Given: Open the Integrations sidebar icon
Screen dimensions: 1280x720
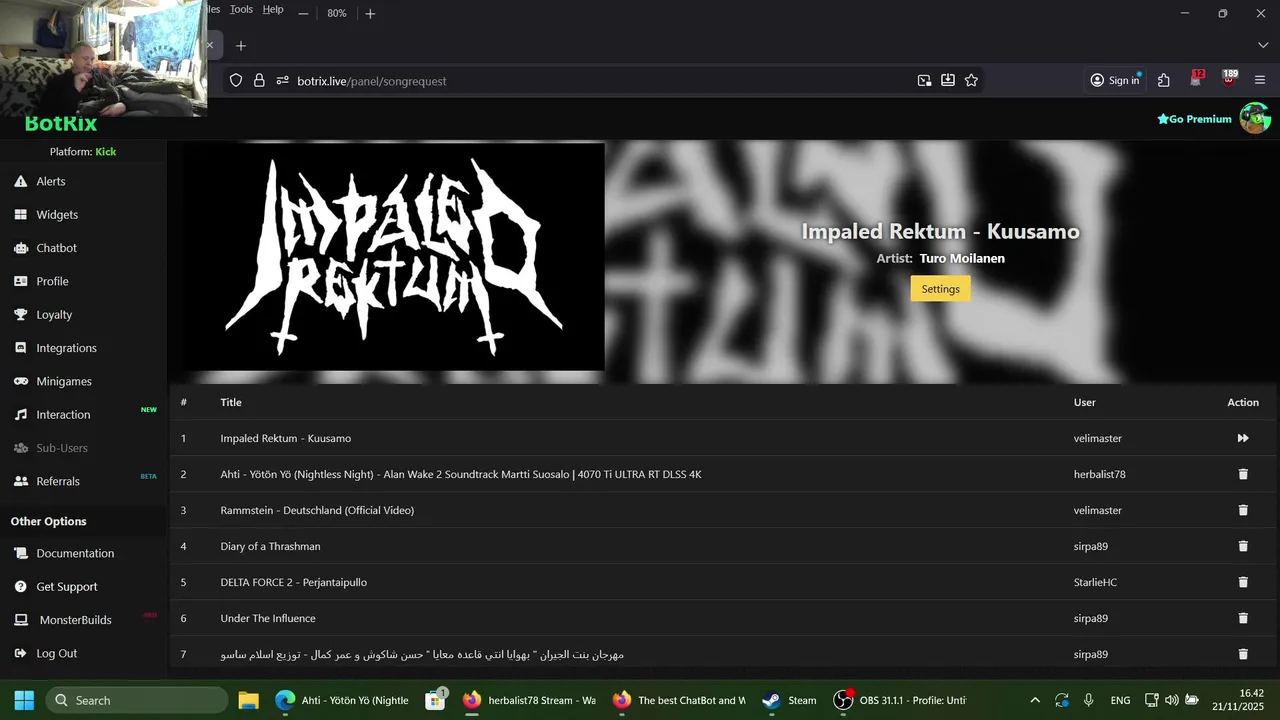Looking at the screenshot, I should 20,348.
